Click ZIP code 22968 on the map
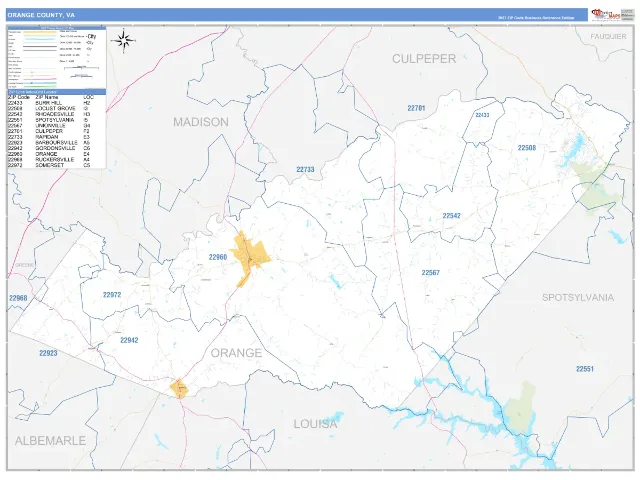Screen dimensions: 640x480 pyautogui.click(x=18, y=298)
